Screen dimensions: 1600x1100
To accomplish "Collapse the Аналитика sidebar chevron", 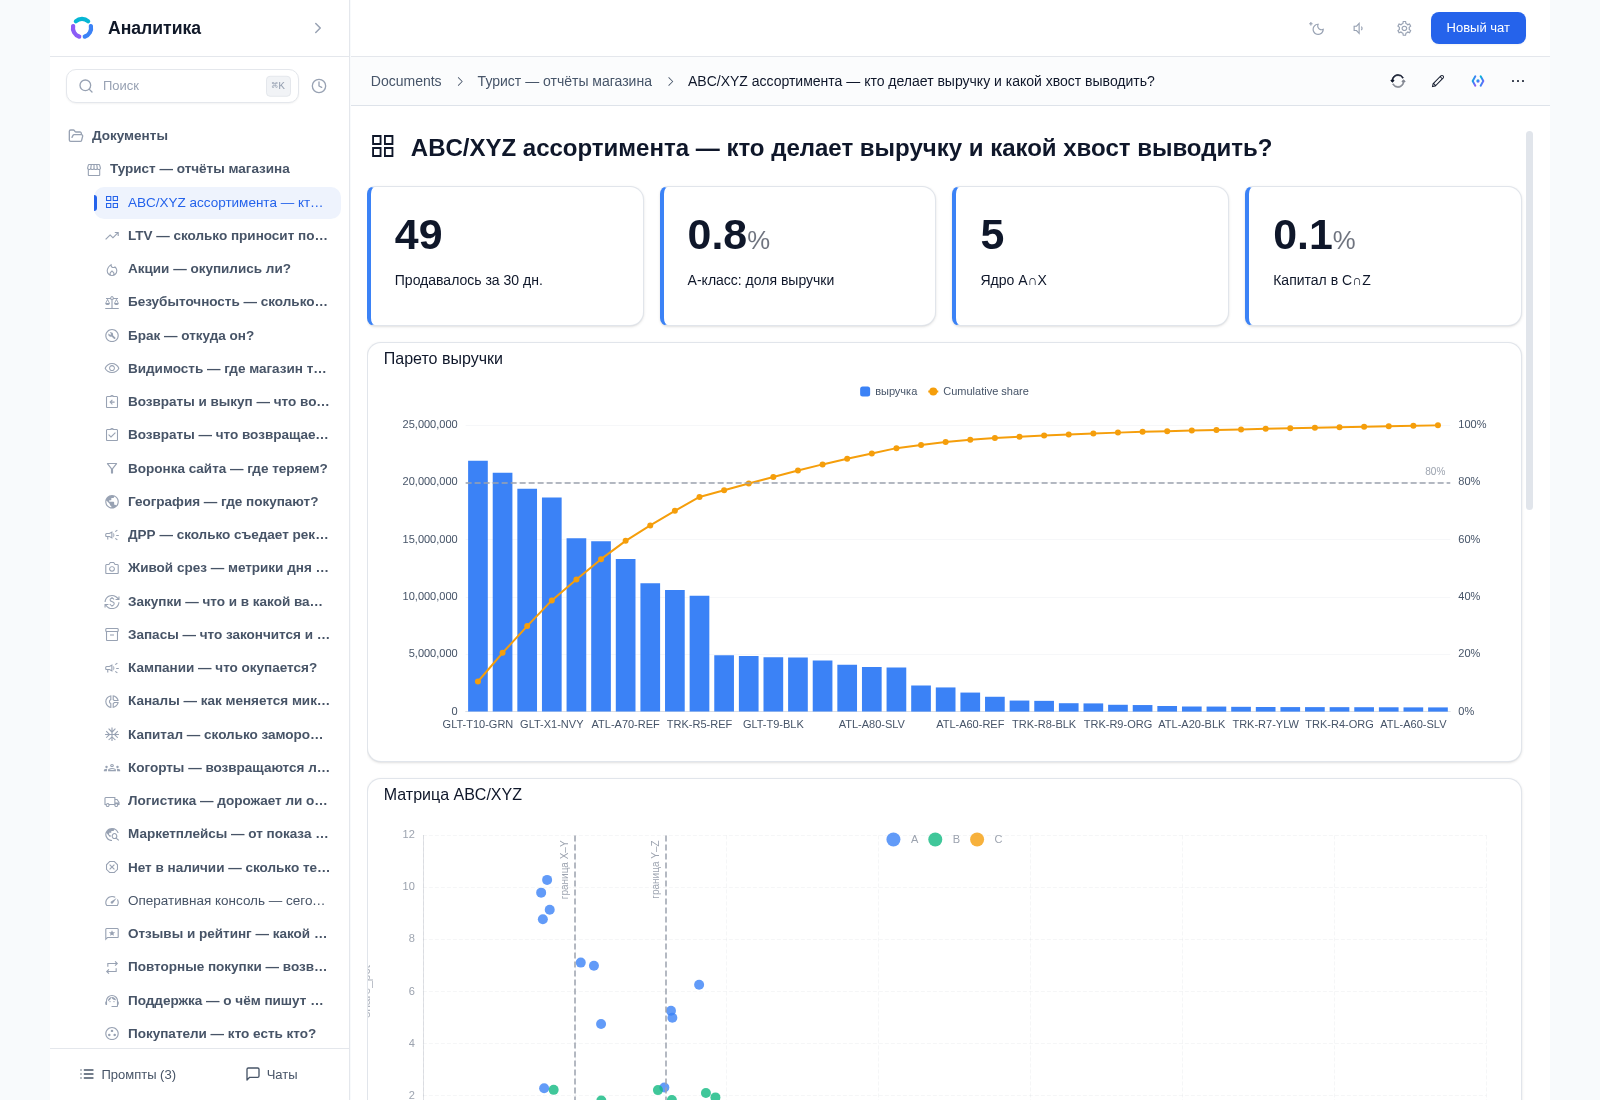I will point(318,28).
